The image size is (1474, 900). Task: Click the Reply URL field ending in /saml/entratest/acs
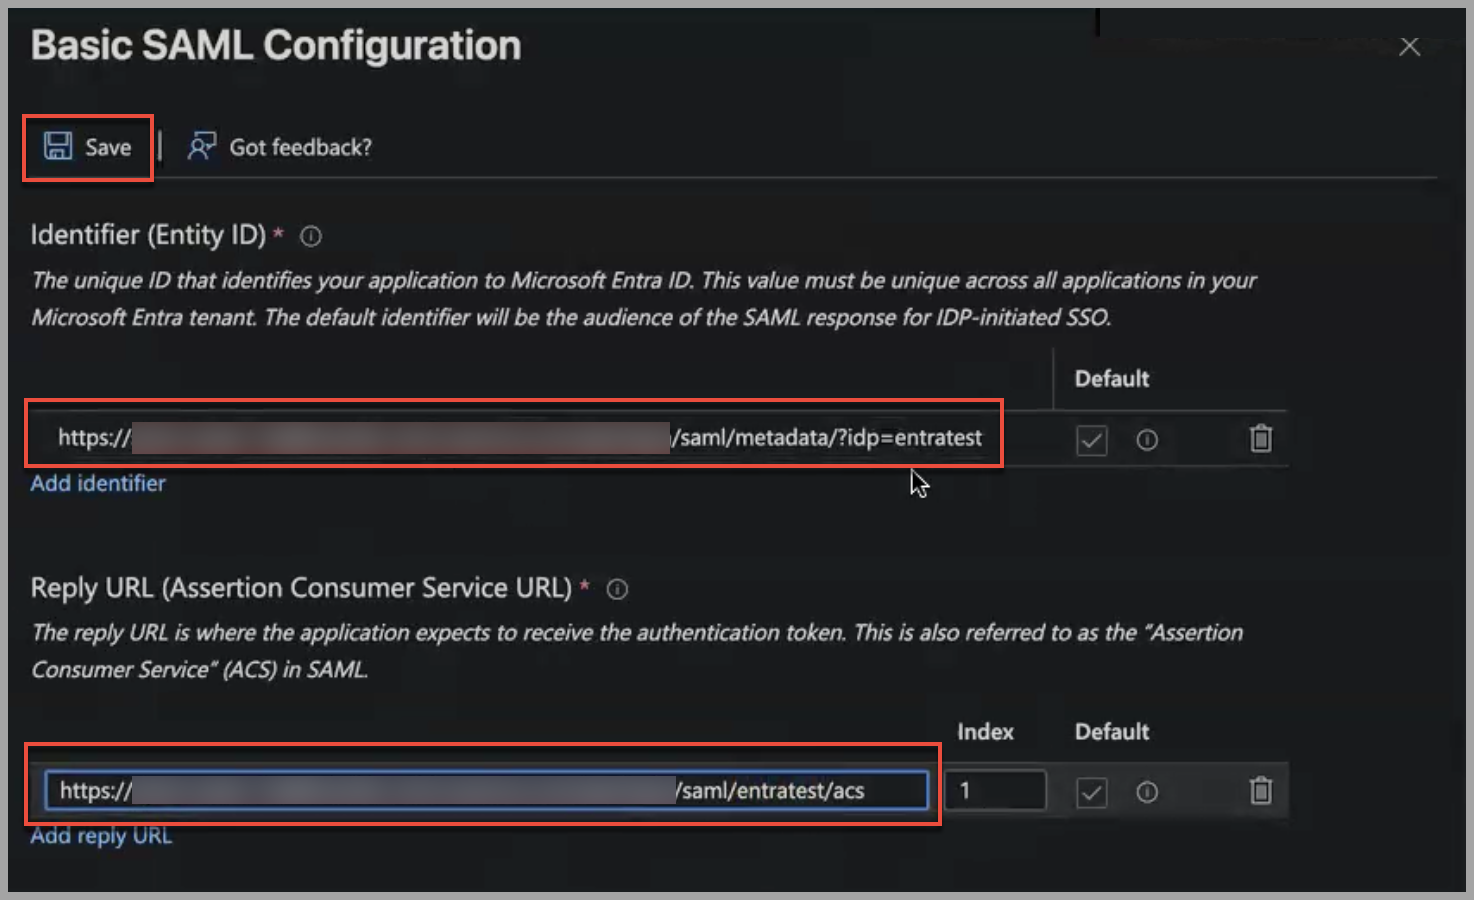coord(486,790)
